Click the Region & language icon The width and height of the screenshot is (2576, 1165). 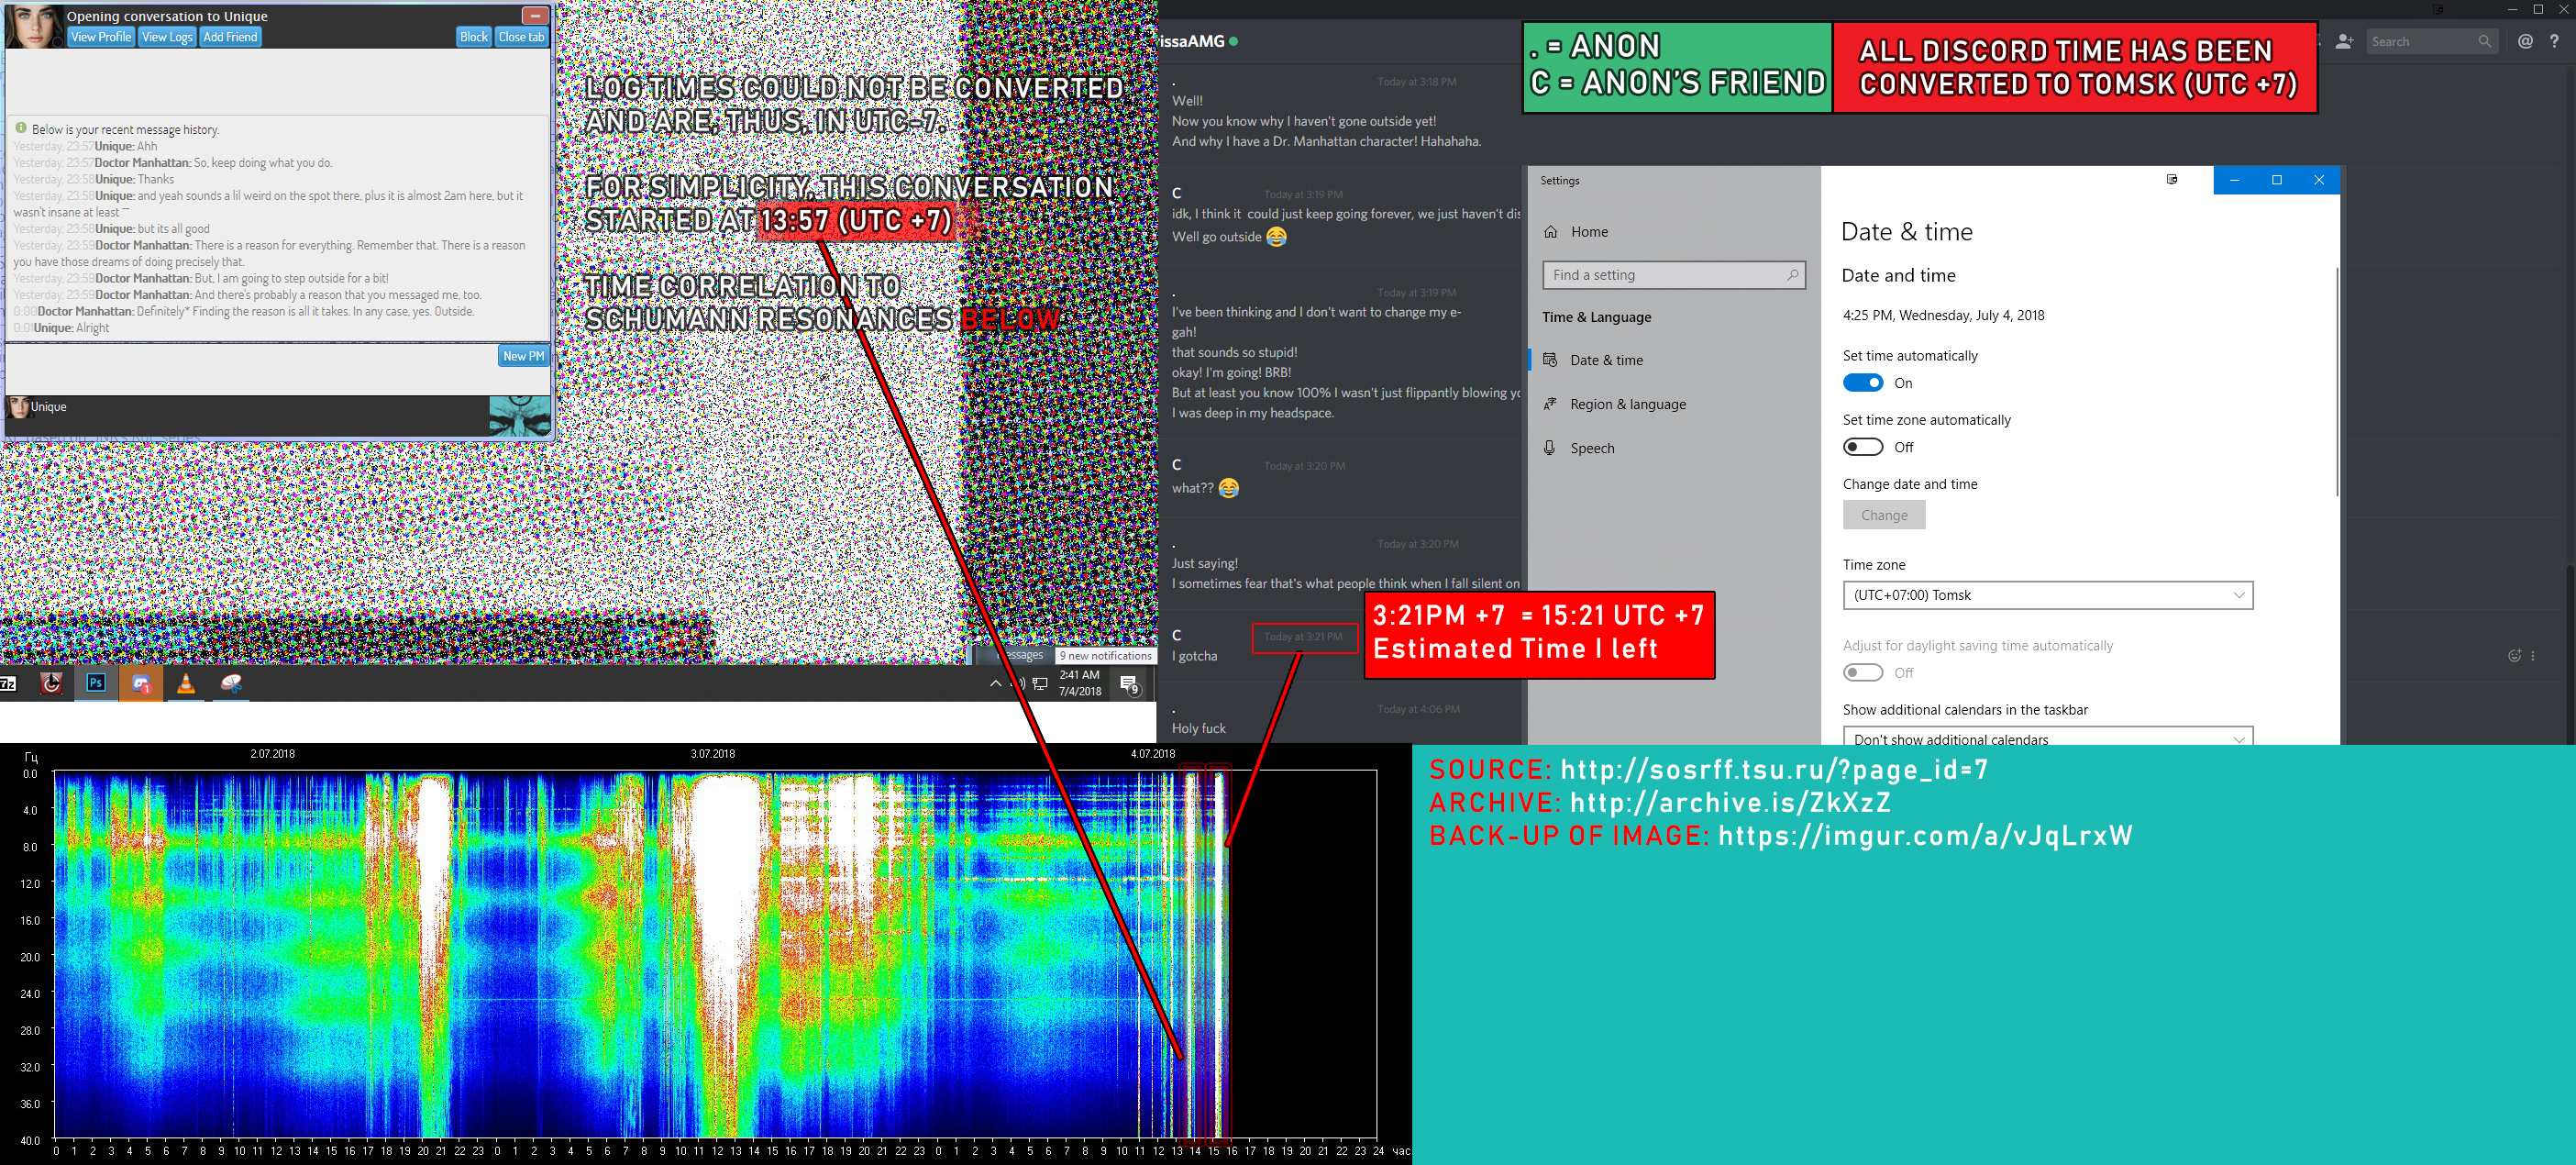1550,404
